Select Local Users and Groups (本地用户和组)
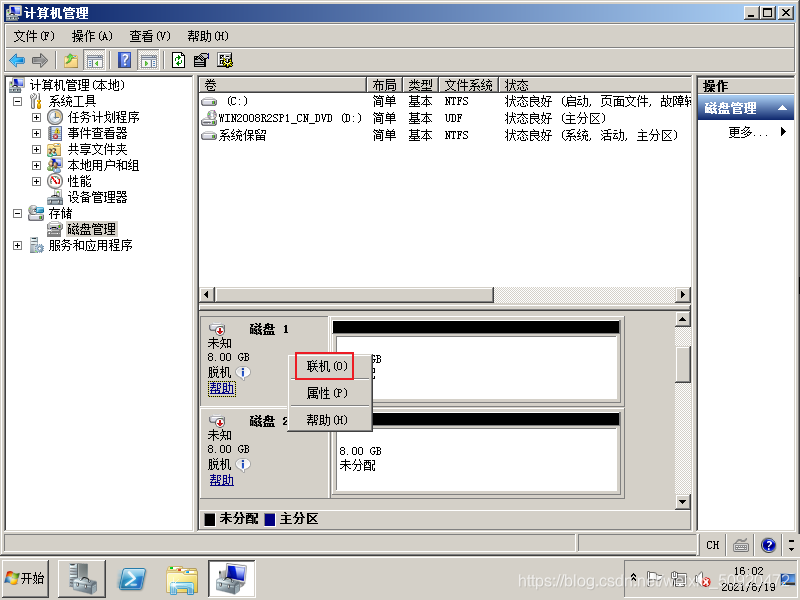Image resolution: width=800 pixels, height=600 pixels. click(x=103, y=165)
